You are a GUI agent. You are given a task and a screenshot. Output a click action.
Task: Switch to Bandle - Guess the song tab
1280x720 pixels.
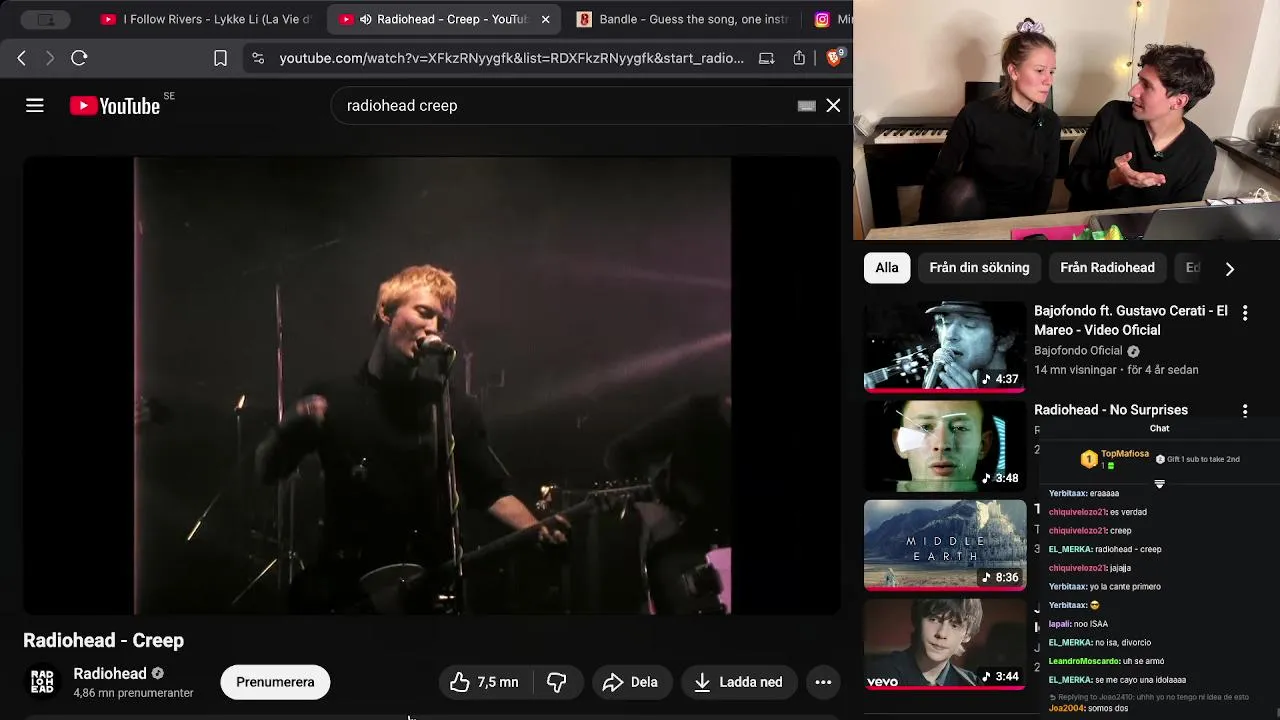click(x=684, y=19)
